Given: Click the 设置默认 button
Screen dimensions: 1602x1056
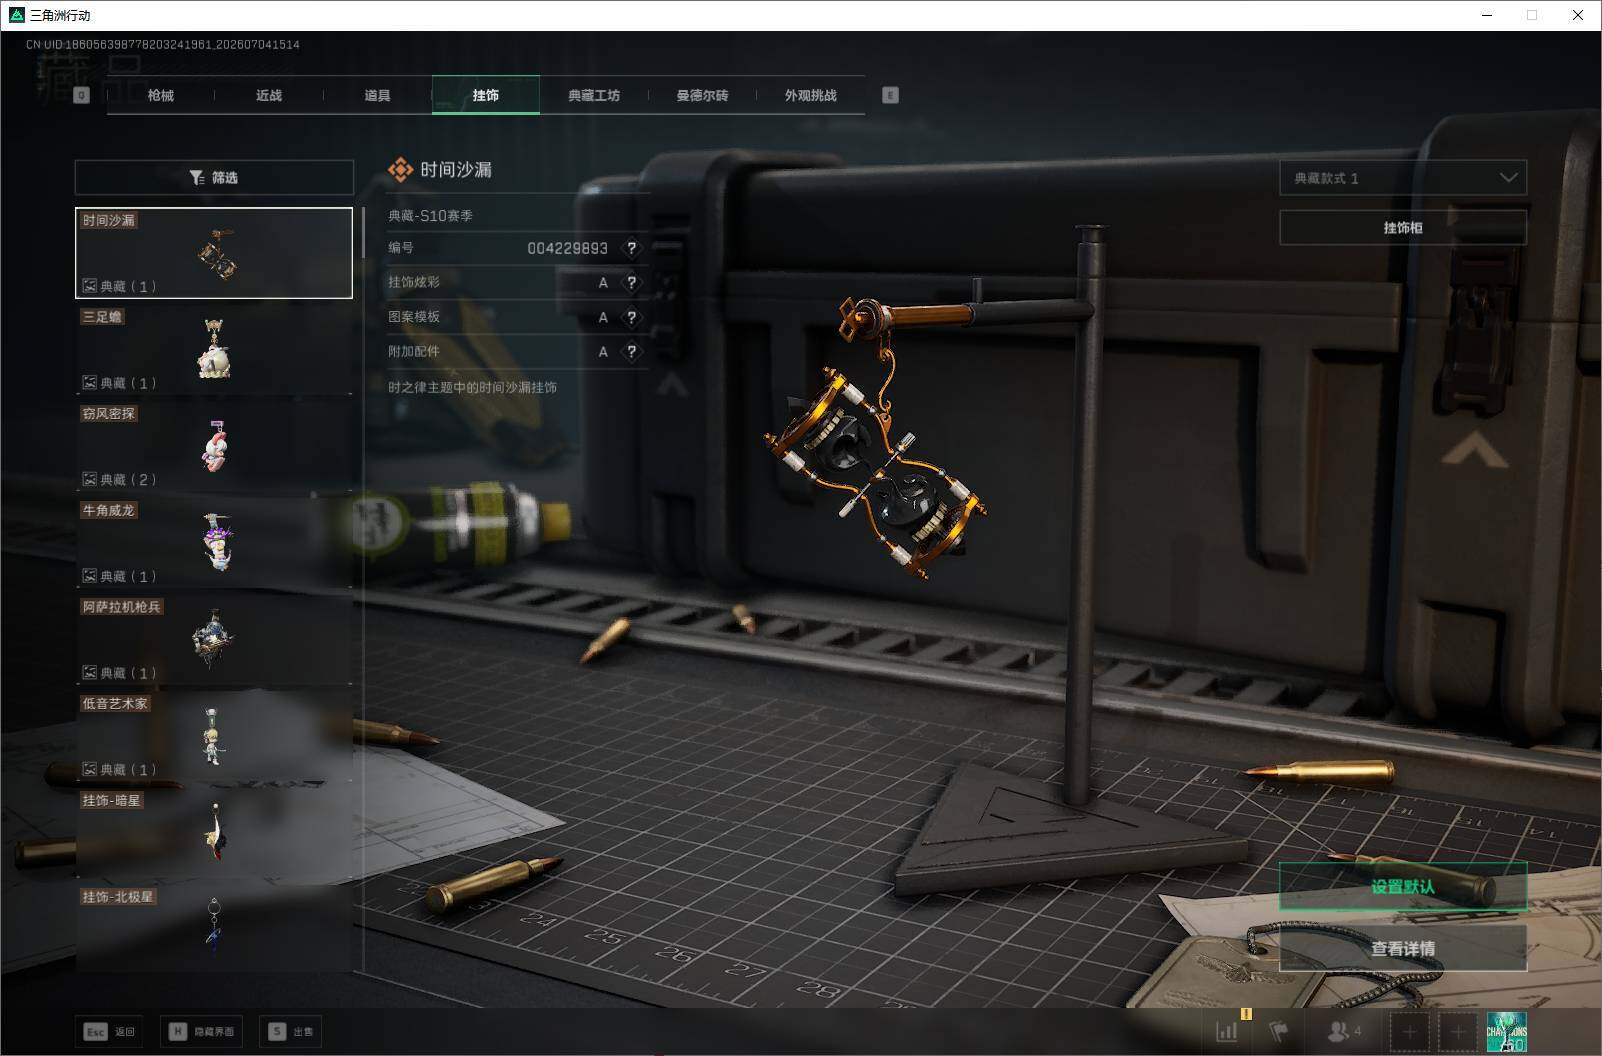Looking at the screenshot, I should (1403, 887).
